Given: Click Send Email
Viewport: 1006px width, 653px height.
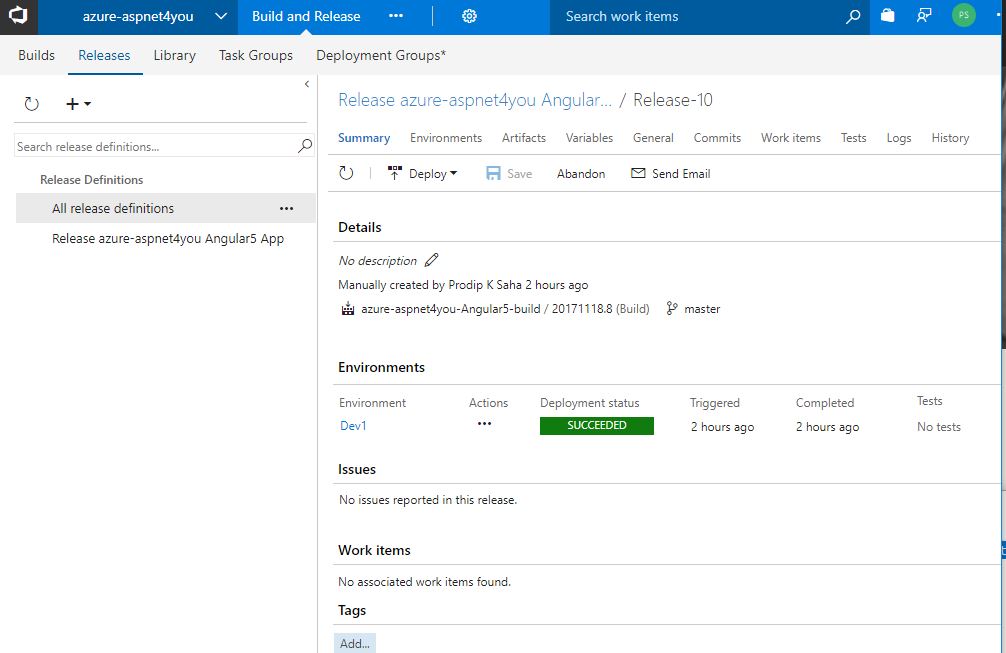Looking at the screenshot, I should [x=671, y=174].
